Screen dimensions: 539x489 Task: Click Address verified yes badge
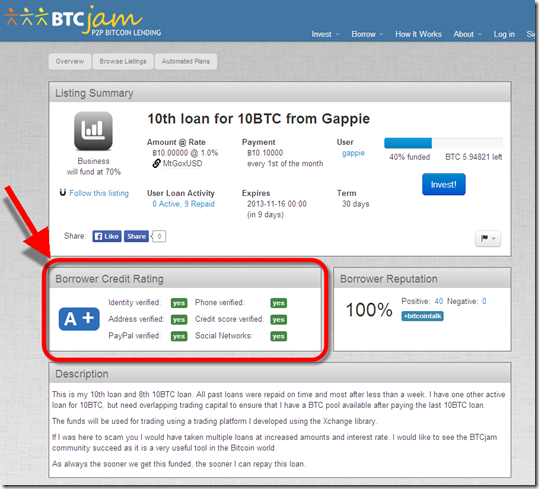tap(179, 319)
